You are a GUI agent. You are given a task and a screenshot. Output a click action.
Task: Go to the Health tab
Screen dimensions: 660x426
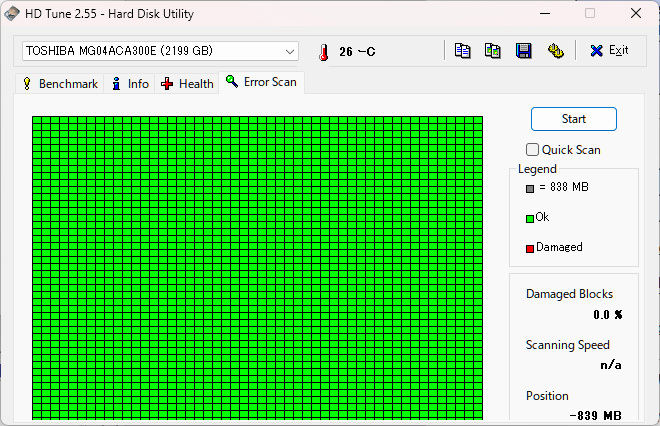coord(187,84)
